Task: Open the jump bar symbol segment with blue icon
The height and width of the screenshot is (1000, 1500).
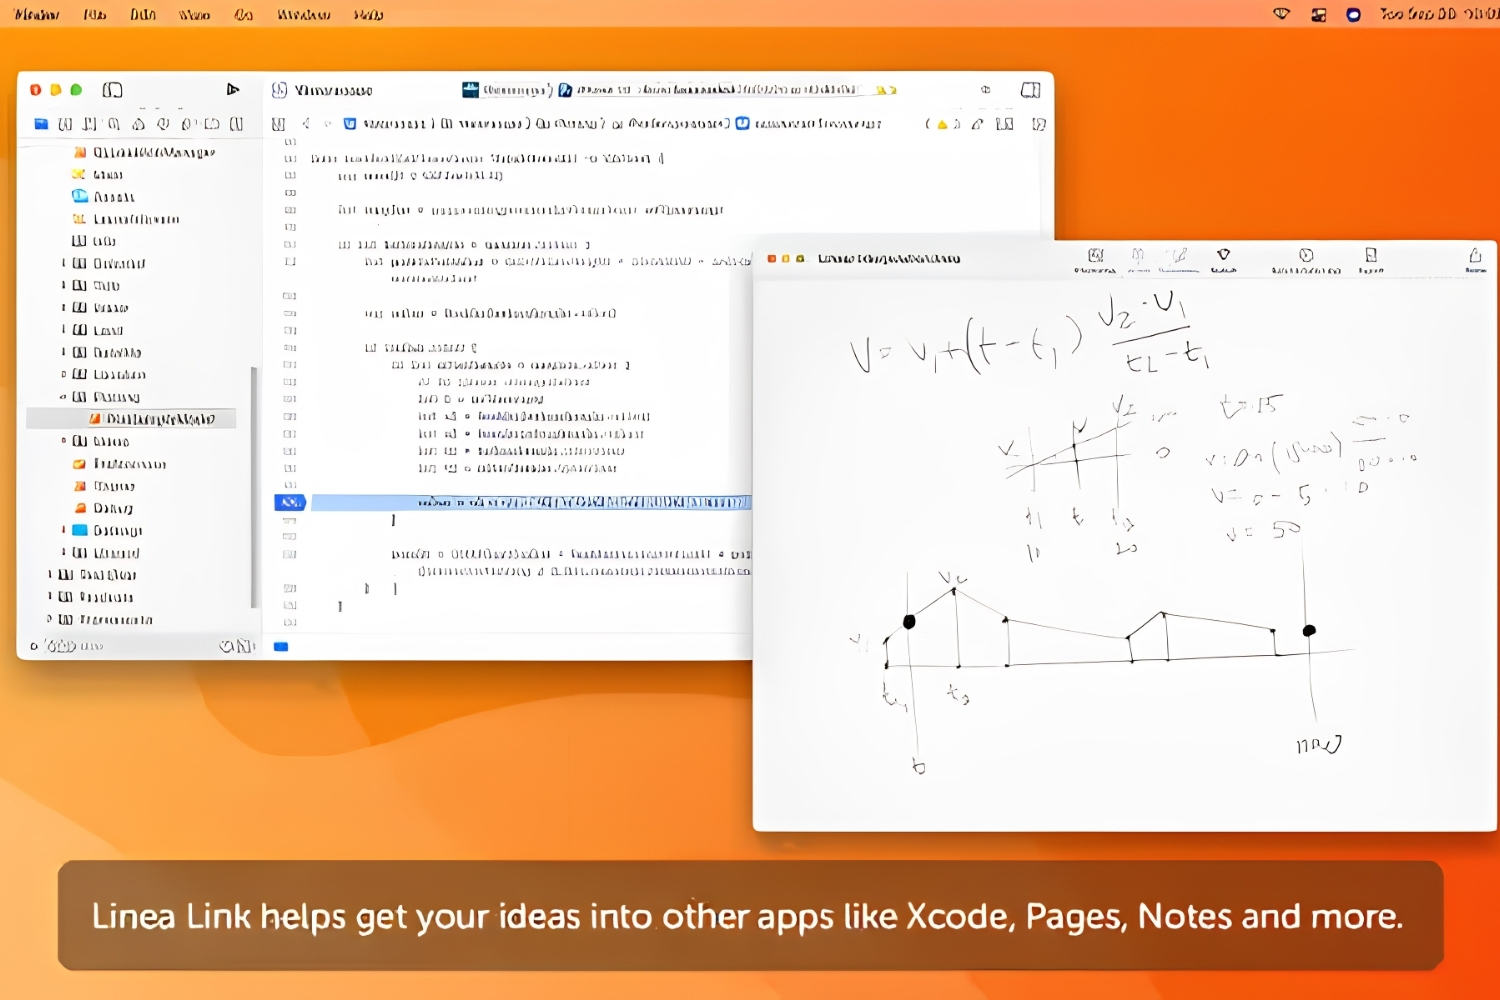Action: coord(809,124)
